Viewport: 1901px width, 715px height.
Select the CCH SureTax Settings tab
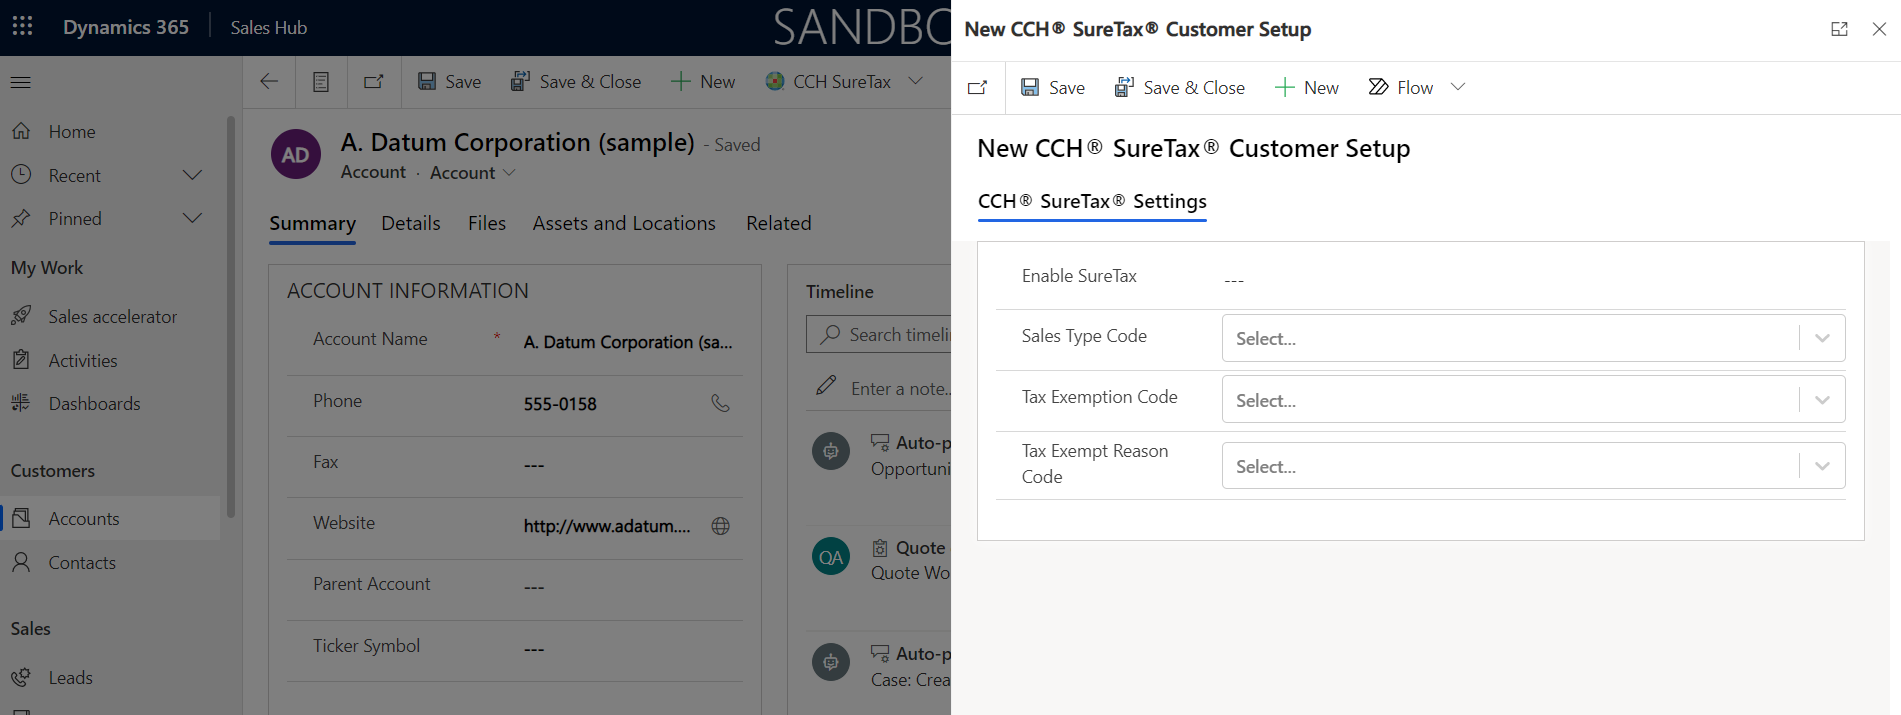pos(1092,202)
